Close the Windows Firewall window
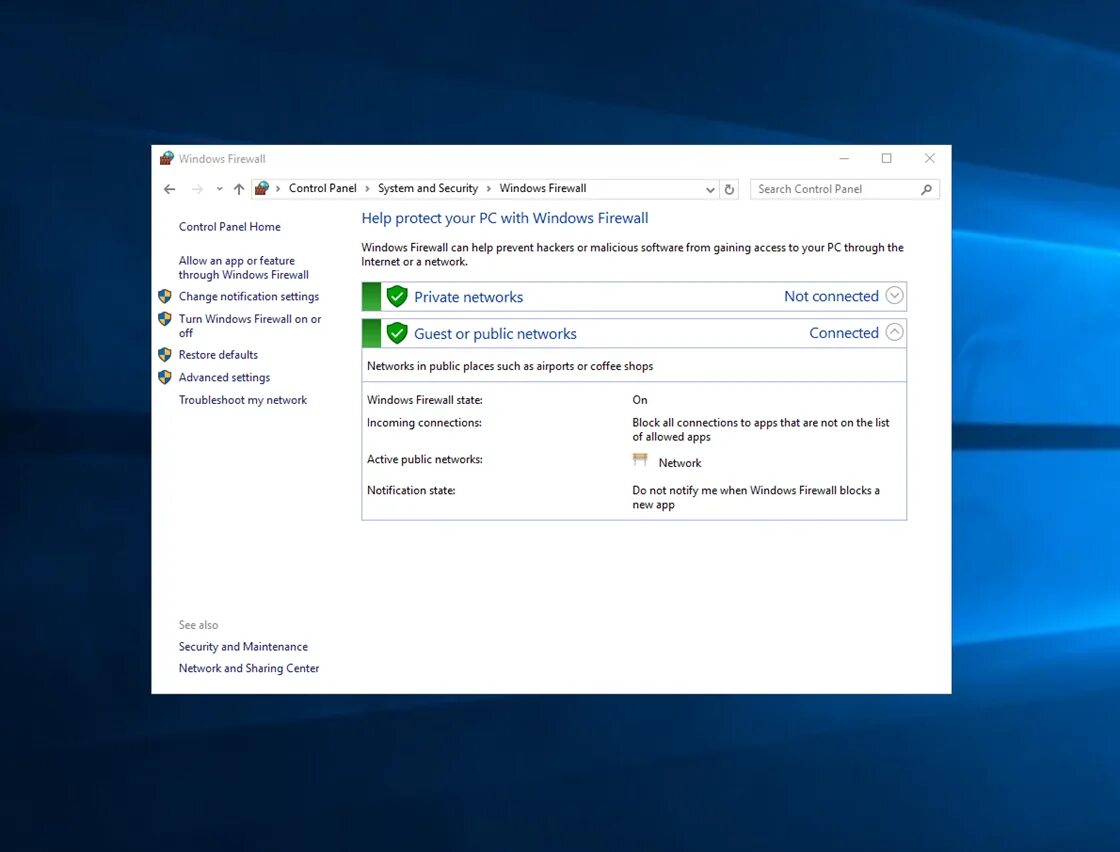 tap(929, 159)
